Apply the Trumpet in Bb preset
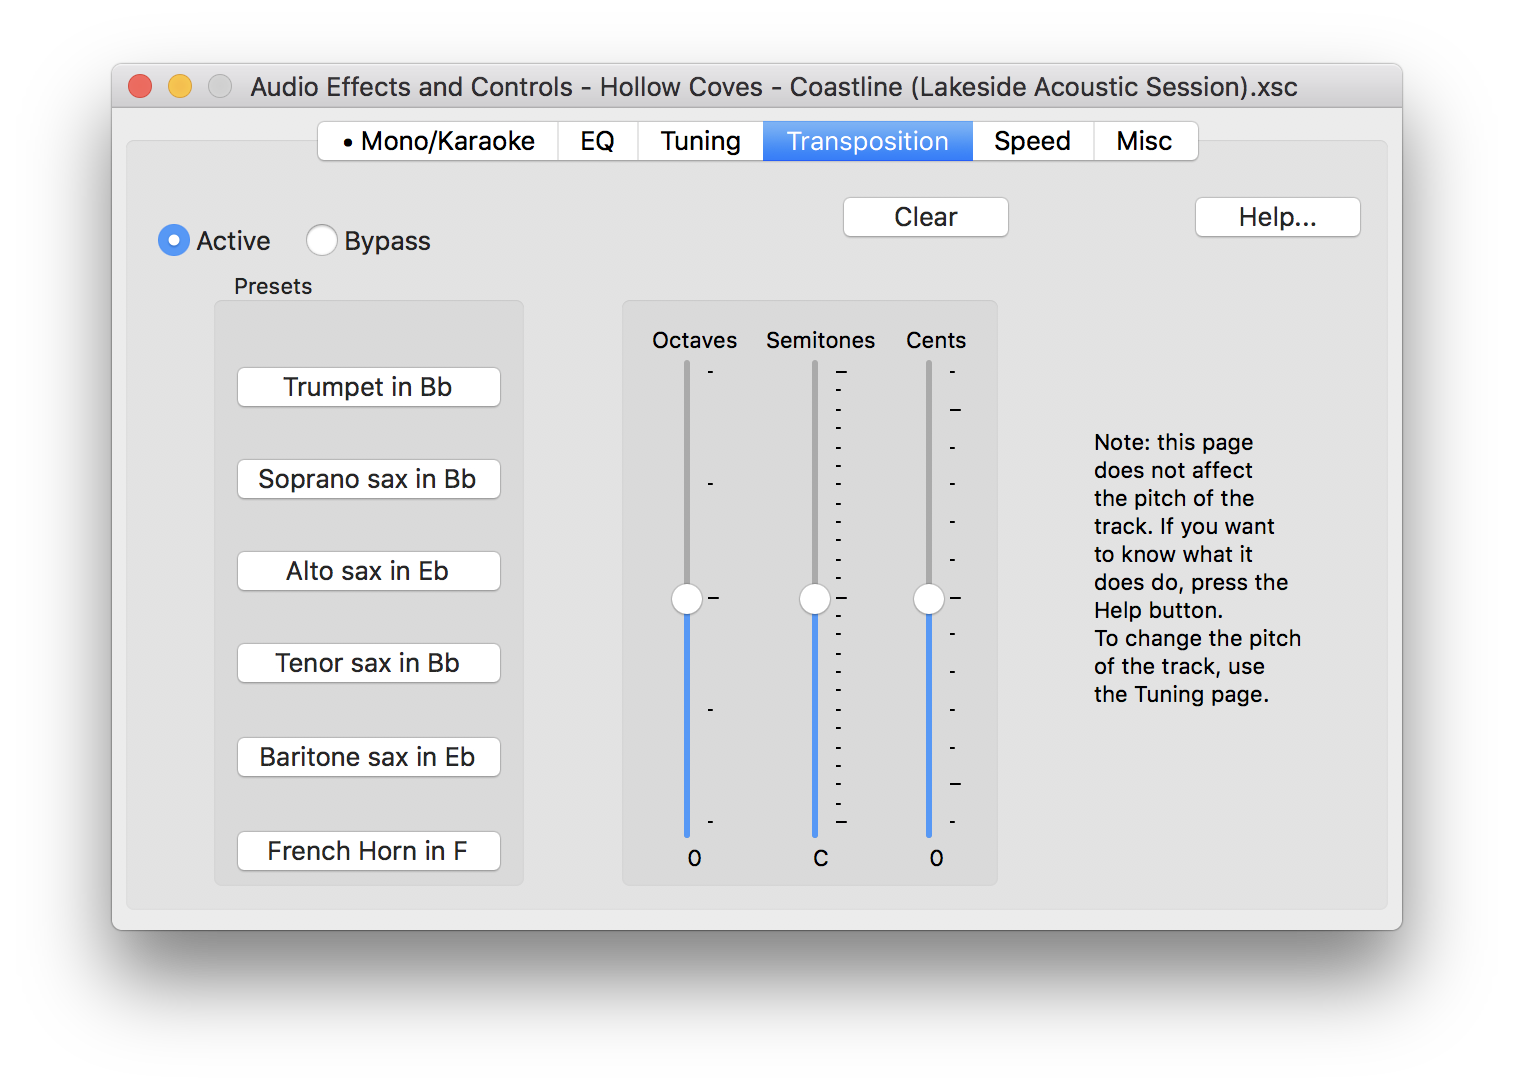 pos(369,387)
